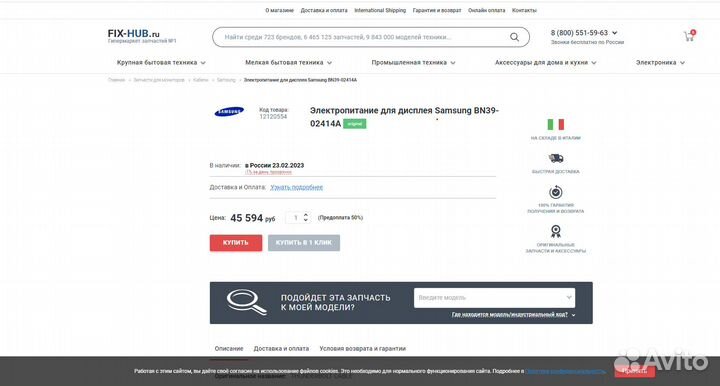
Task: Click the Главная breadcrumb link
Action: [116, 80]
